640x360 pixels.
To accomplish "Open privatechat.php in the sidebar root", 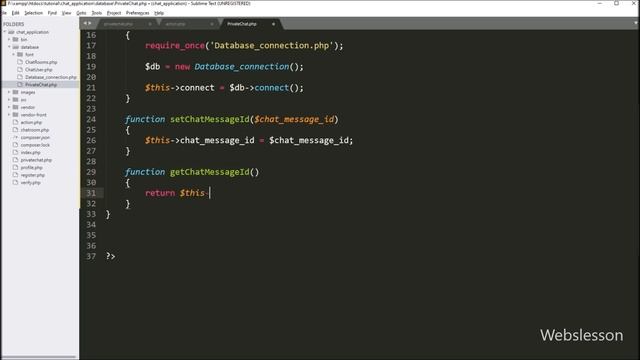I will (36, 160).
